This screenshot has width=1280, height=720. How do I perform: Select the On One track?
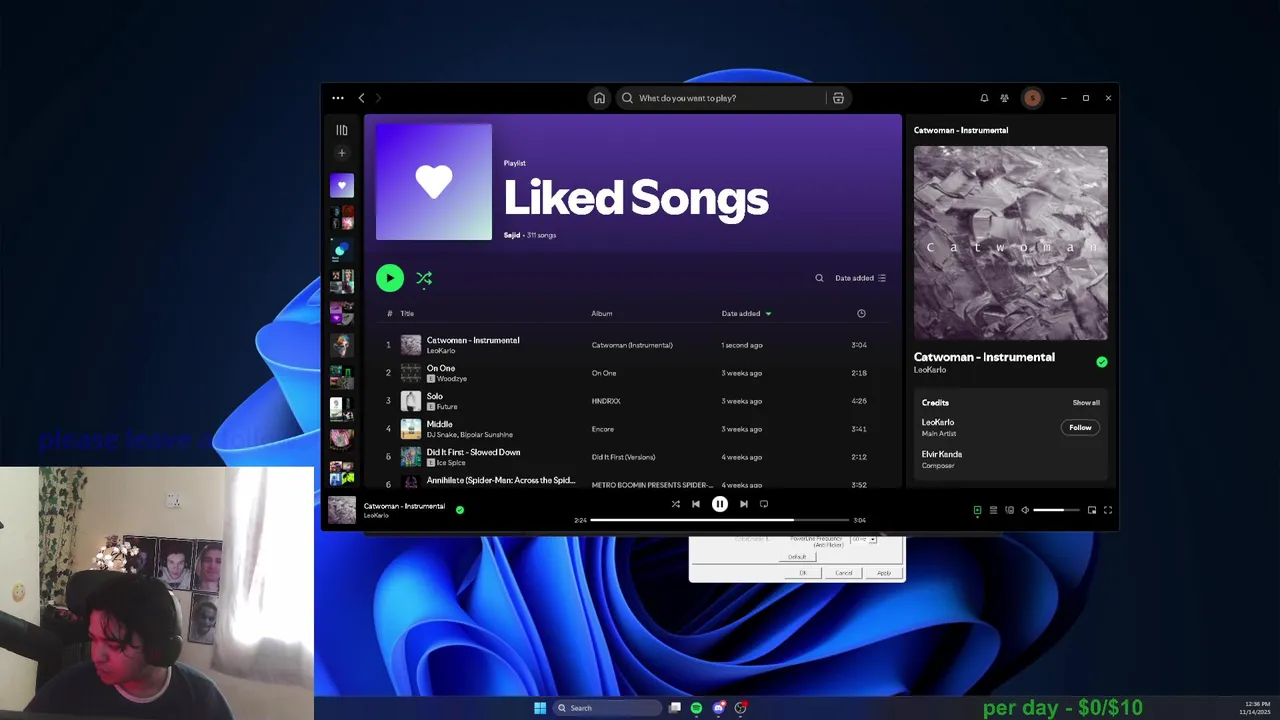point(632,373)
